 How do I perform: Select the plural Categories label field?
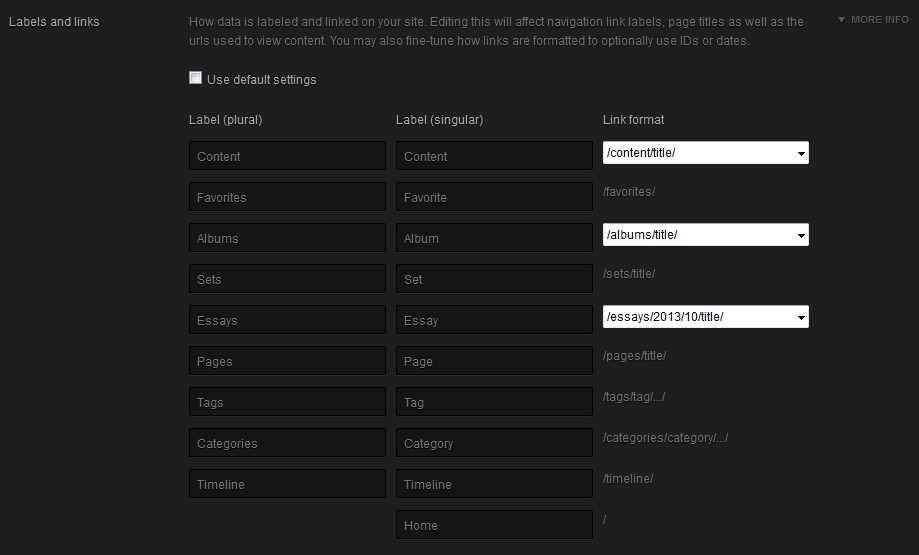coord(287,443)
